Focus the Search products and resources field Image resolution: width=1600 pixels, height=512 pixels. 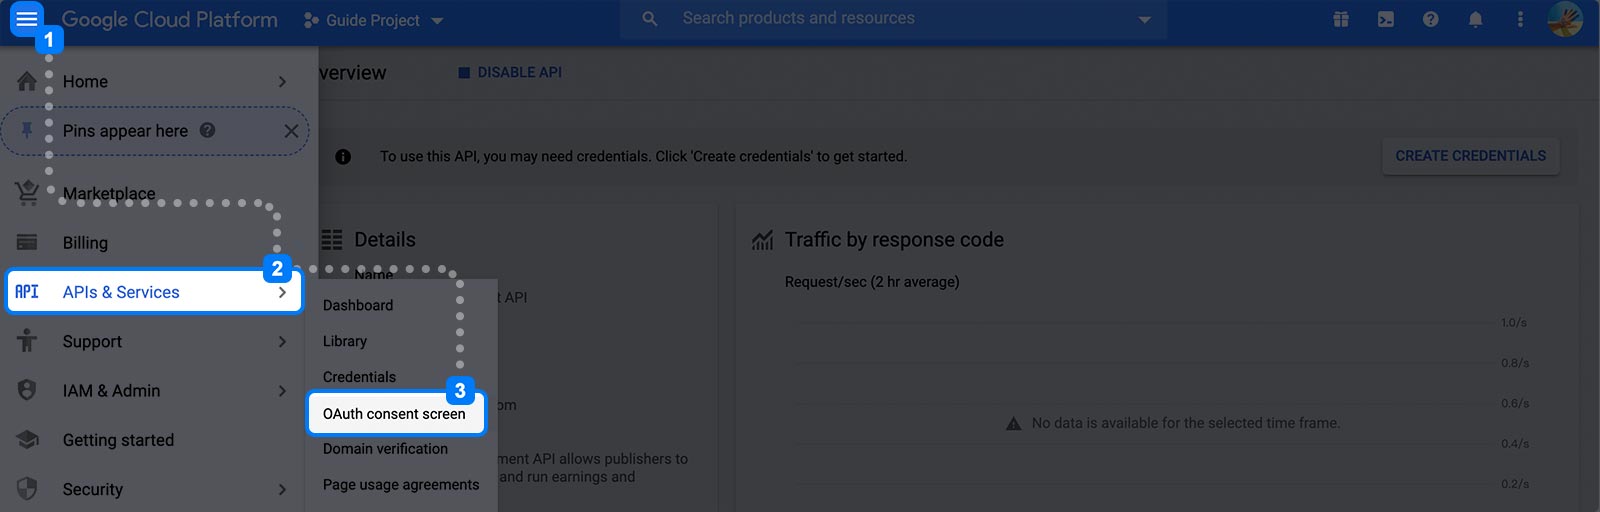[x=893, y=19]
